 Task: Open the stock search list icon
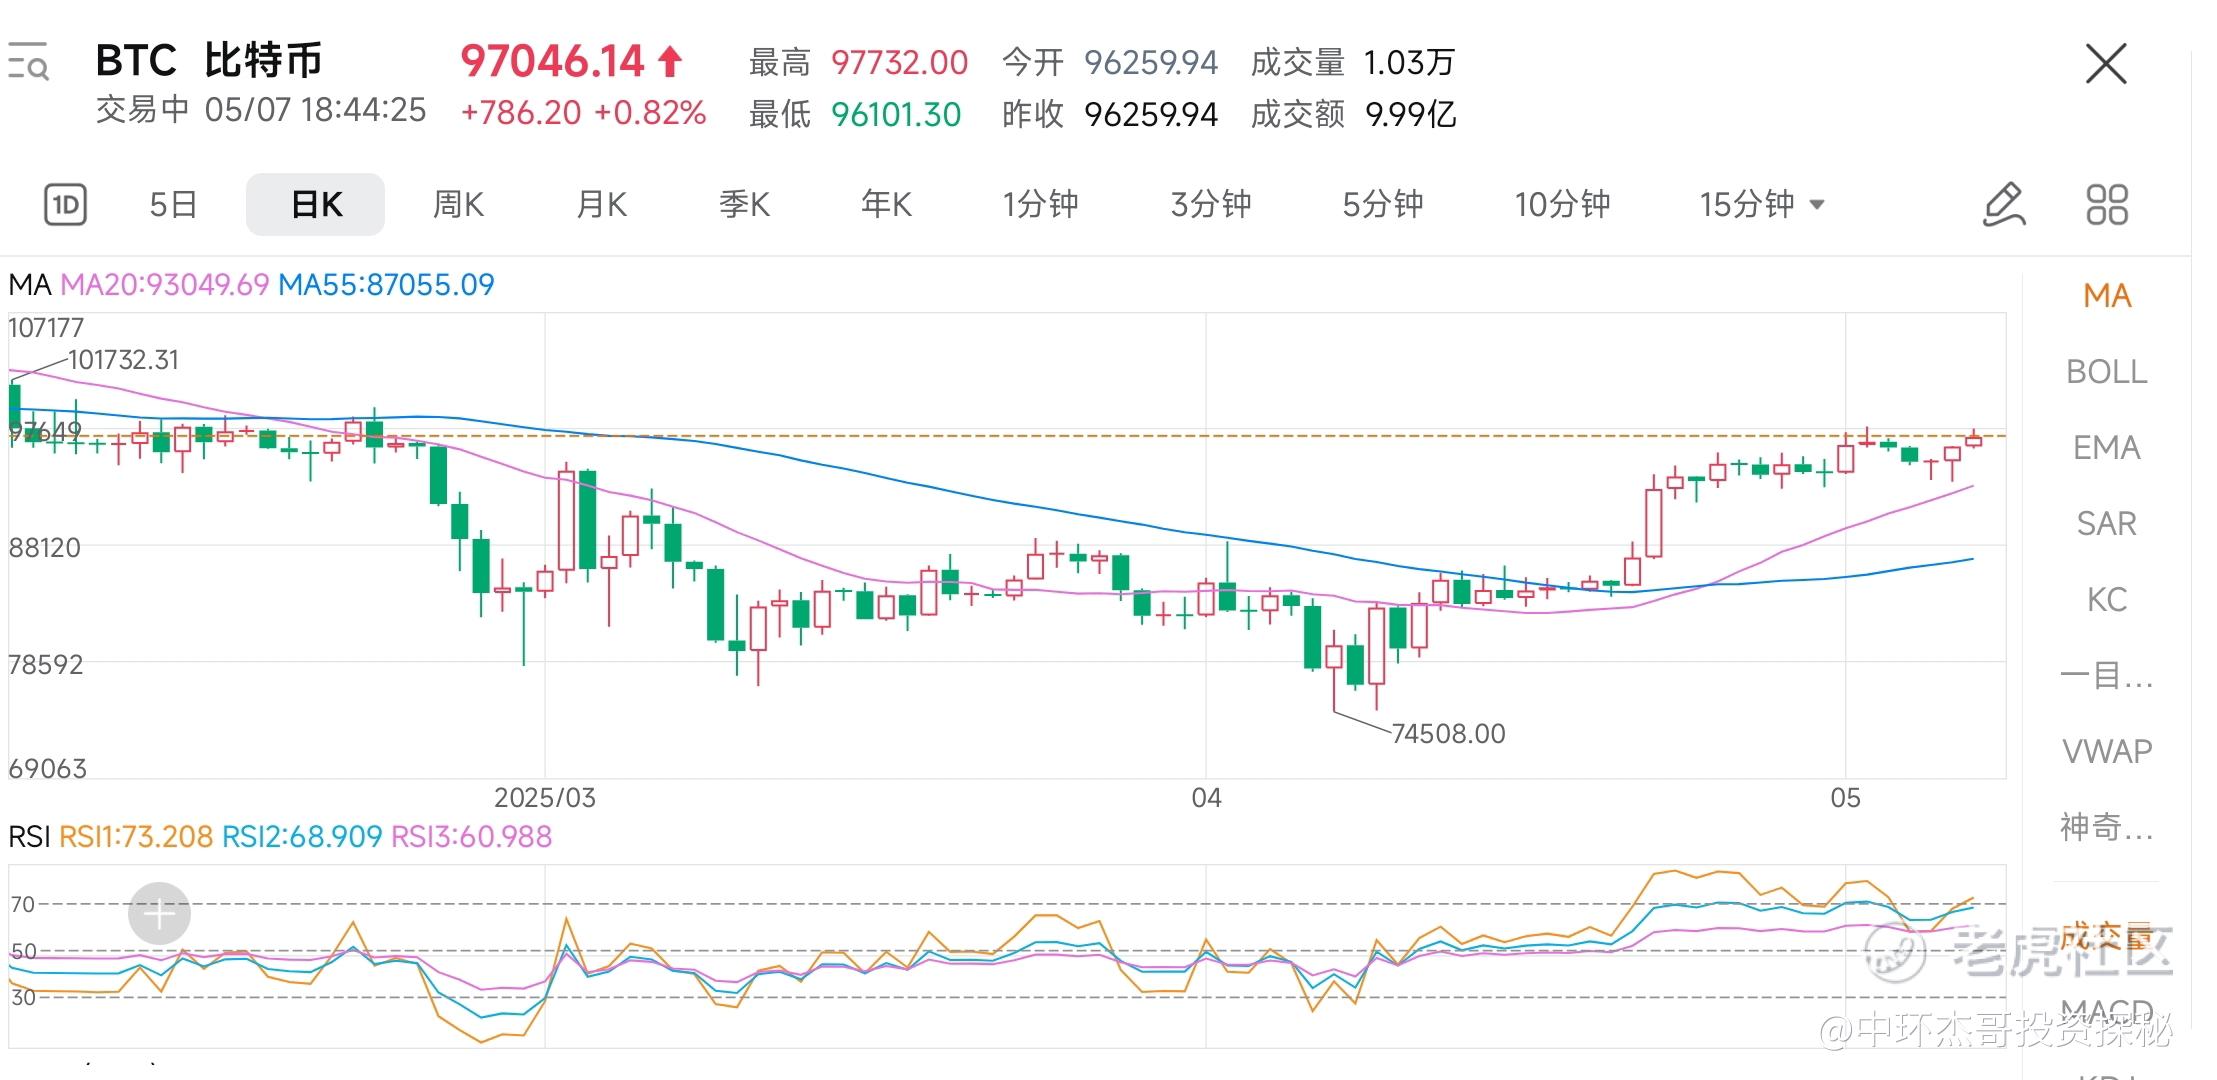coord(28,61)
